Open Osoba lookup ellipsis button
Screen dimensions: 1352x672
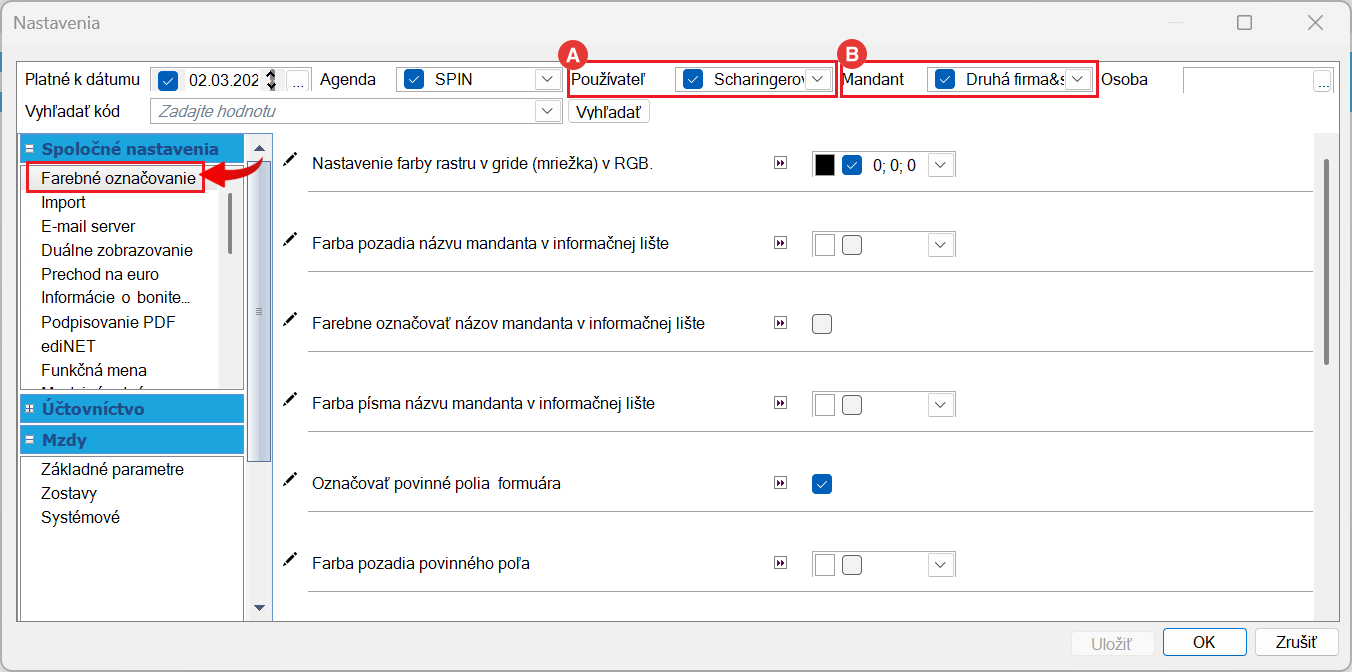tap(1323, 81)
